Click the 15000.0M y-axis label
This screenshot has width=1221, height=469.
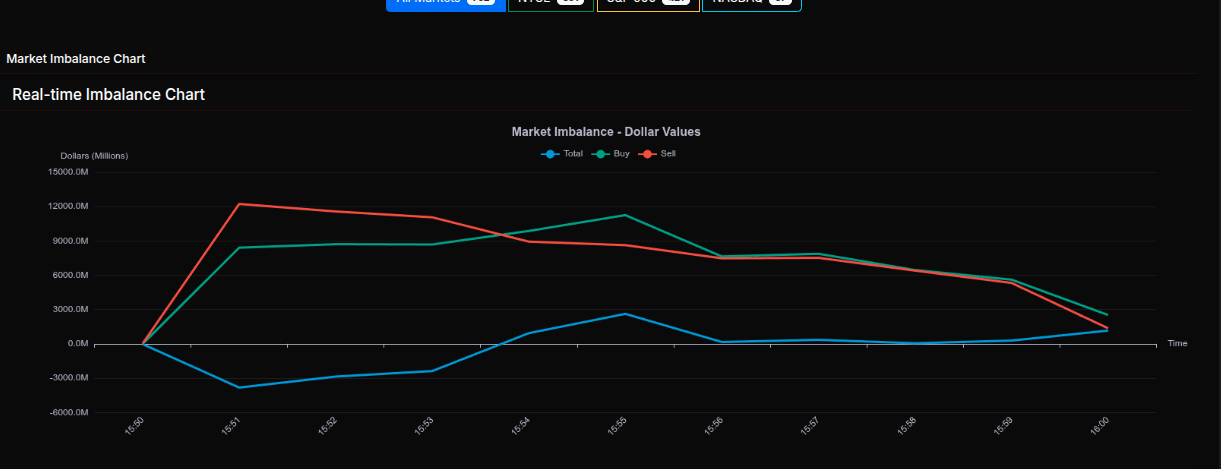(x=68, y=172)
